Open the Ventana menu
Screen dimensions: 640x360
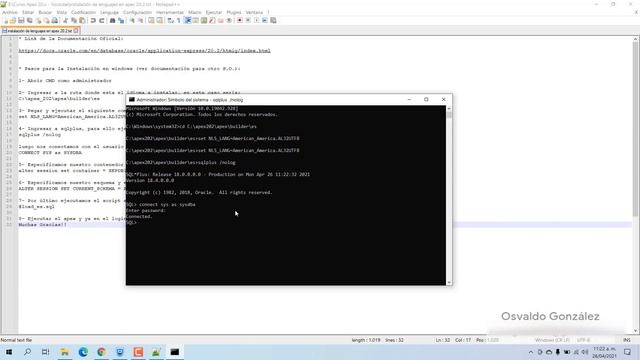[254, 12]
